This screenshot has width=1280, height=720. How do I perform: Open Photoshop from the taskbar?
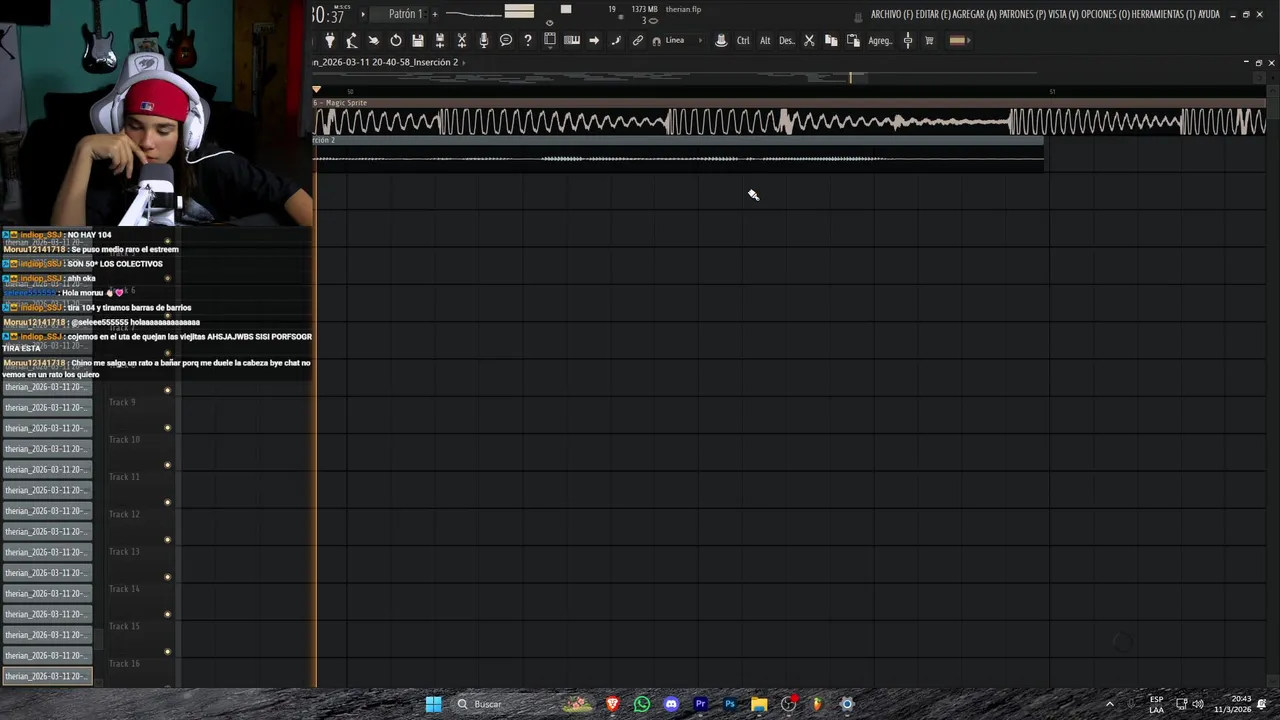[x=730, y=704]
